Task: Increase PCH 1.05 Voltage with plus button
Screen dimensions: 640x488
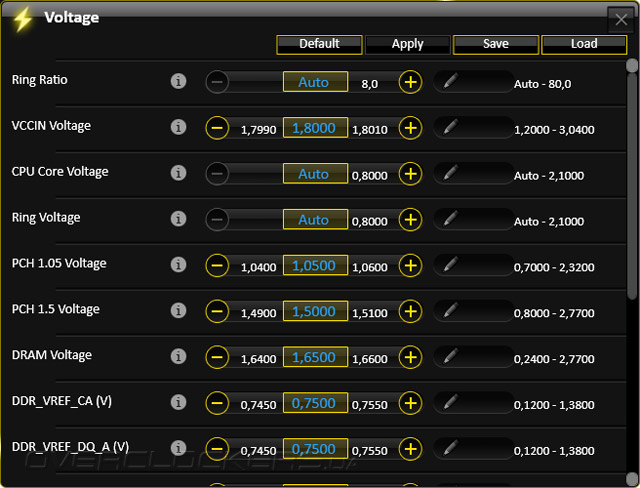Action: pyautogui.click(x=410, y=266)
